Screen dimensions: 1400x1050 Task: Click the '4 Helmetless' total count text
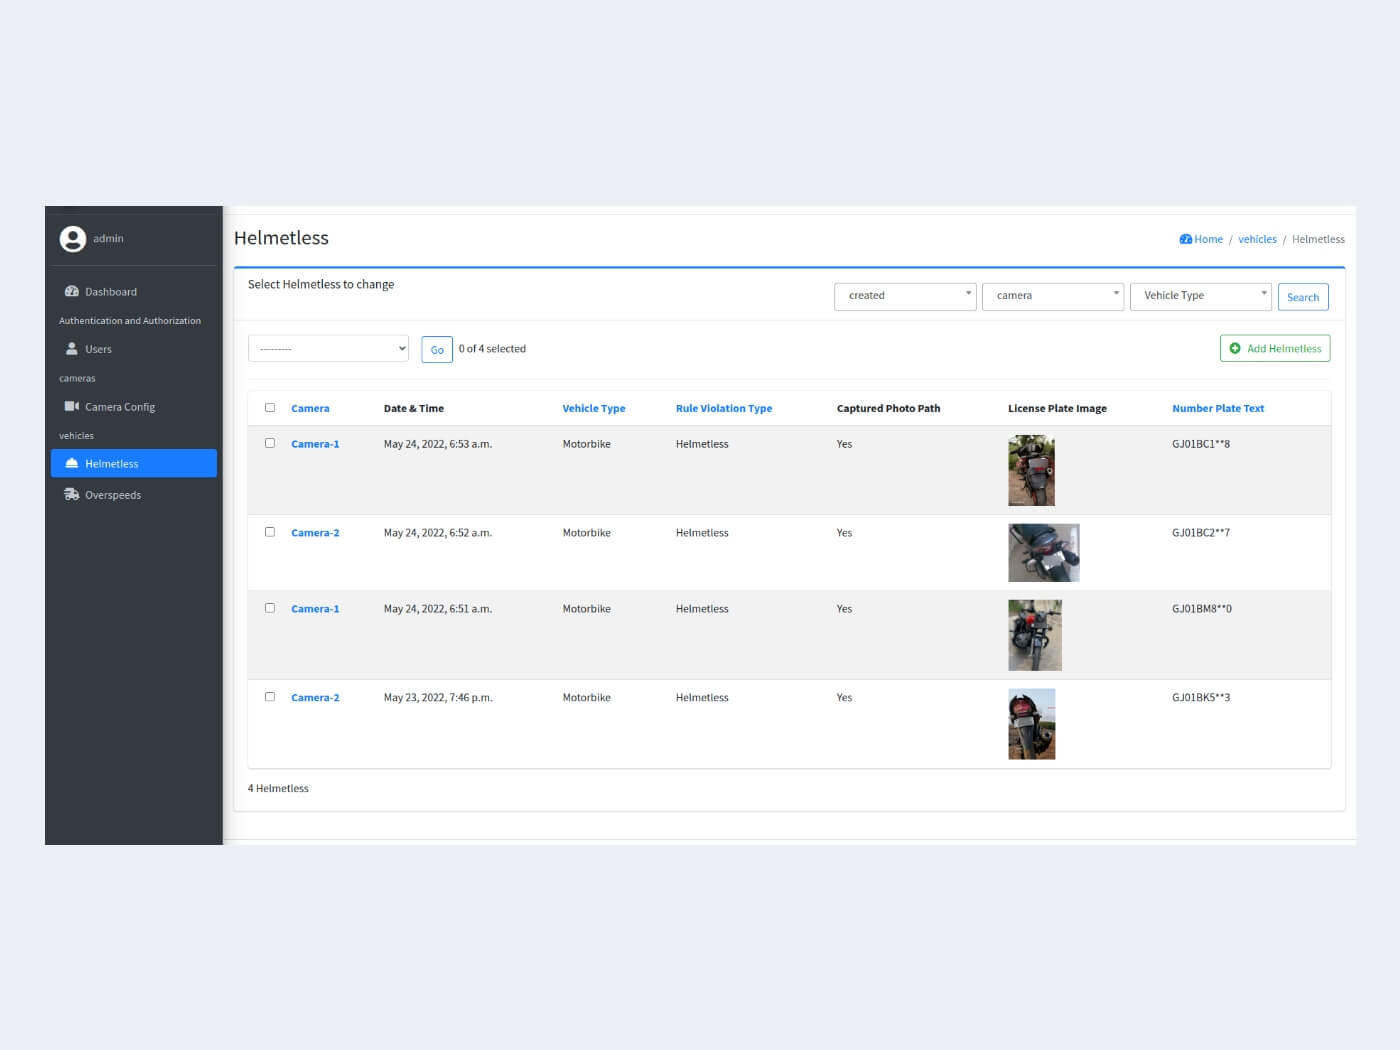coord(278,788)
